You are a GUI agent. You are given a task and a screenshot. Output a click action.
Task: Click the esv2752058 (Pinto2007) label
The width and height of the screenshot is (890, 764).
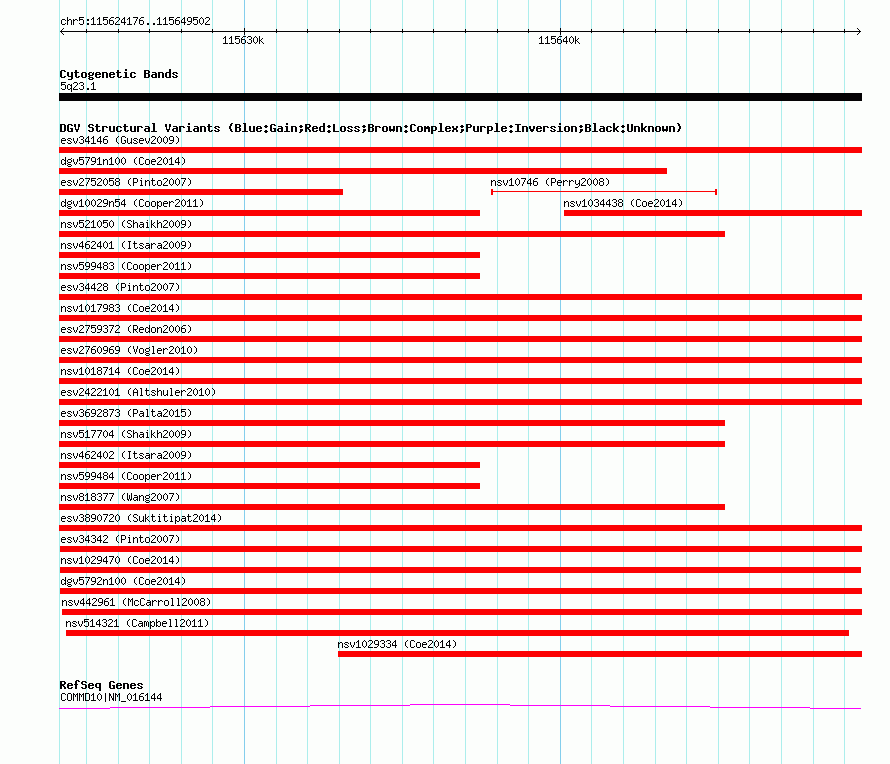126,182
